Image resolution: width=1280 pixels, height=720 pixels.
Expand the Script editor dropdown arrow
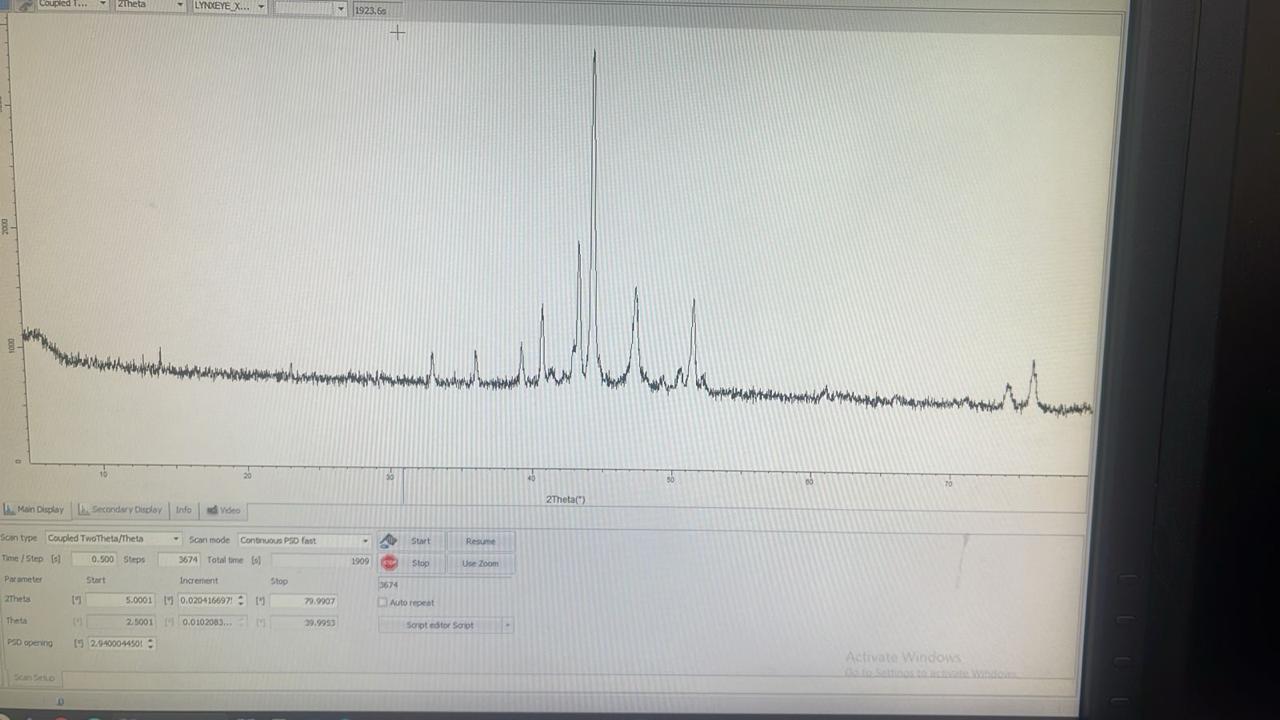tap(507, 626)
